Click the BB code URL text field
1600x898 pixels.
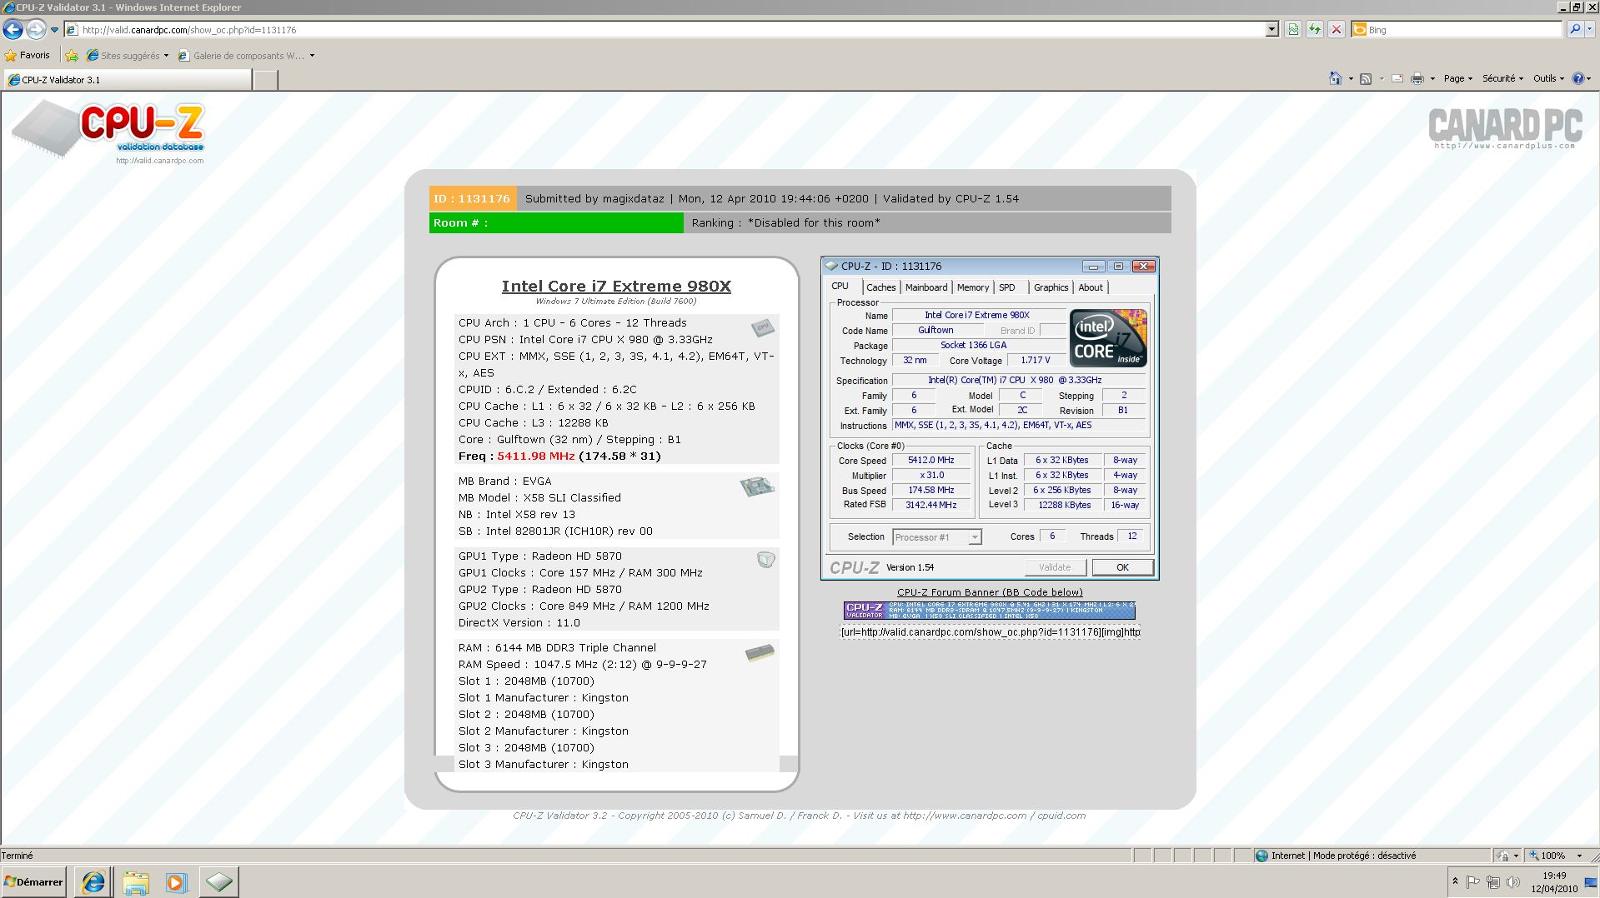click(x=990, y=632)
